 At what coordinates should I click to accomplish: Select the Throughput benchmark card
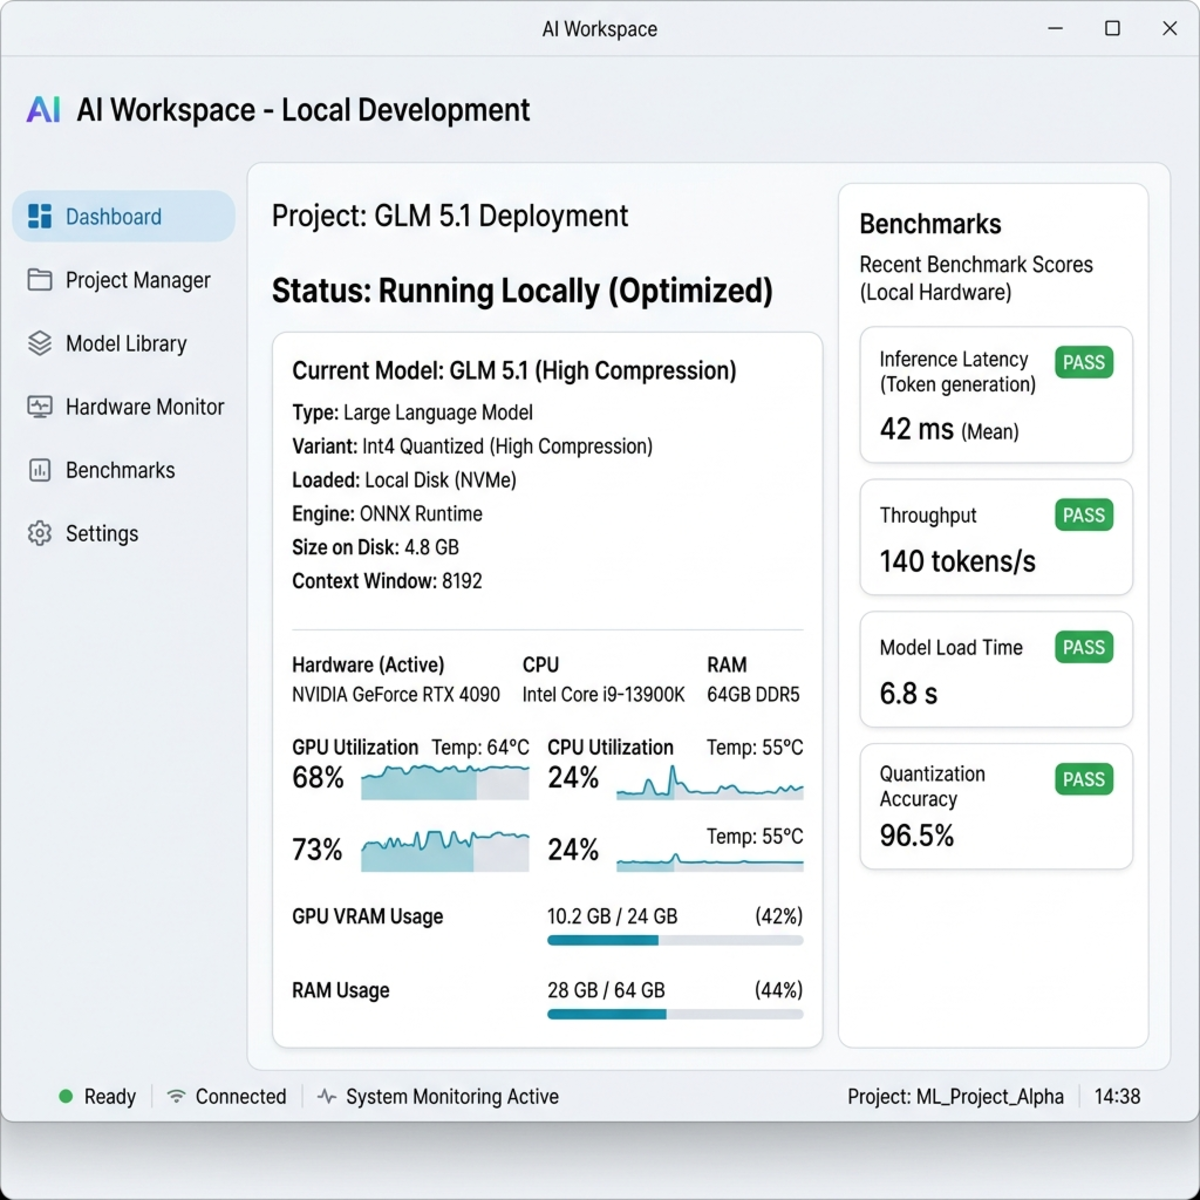(x=996, y=537)
